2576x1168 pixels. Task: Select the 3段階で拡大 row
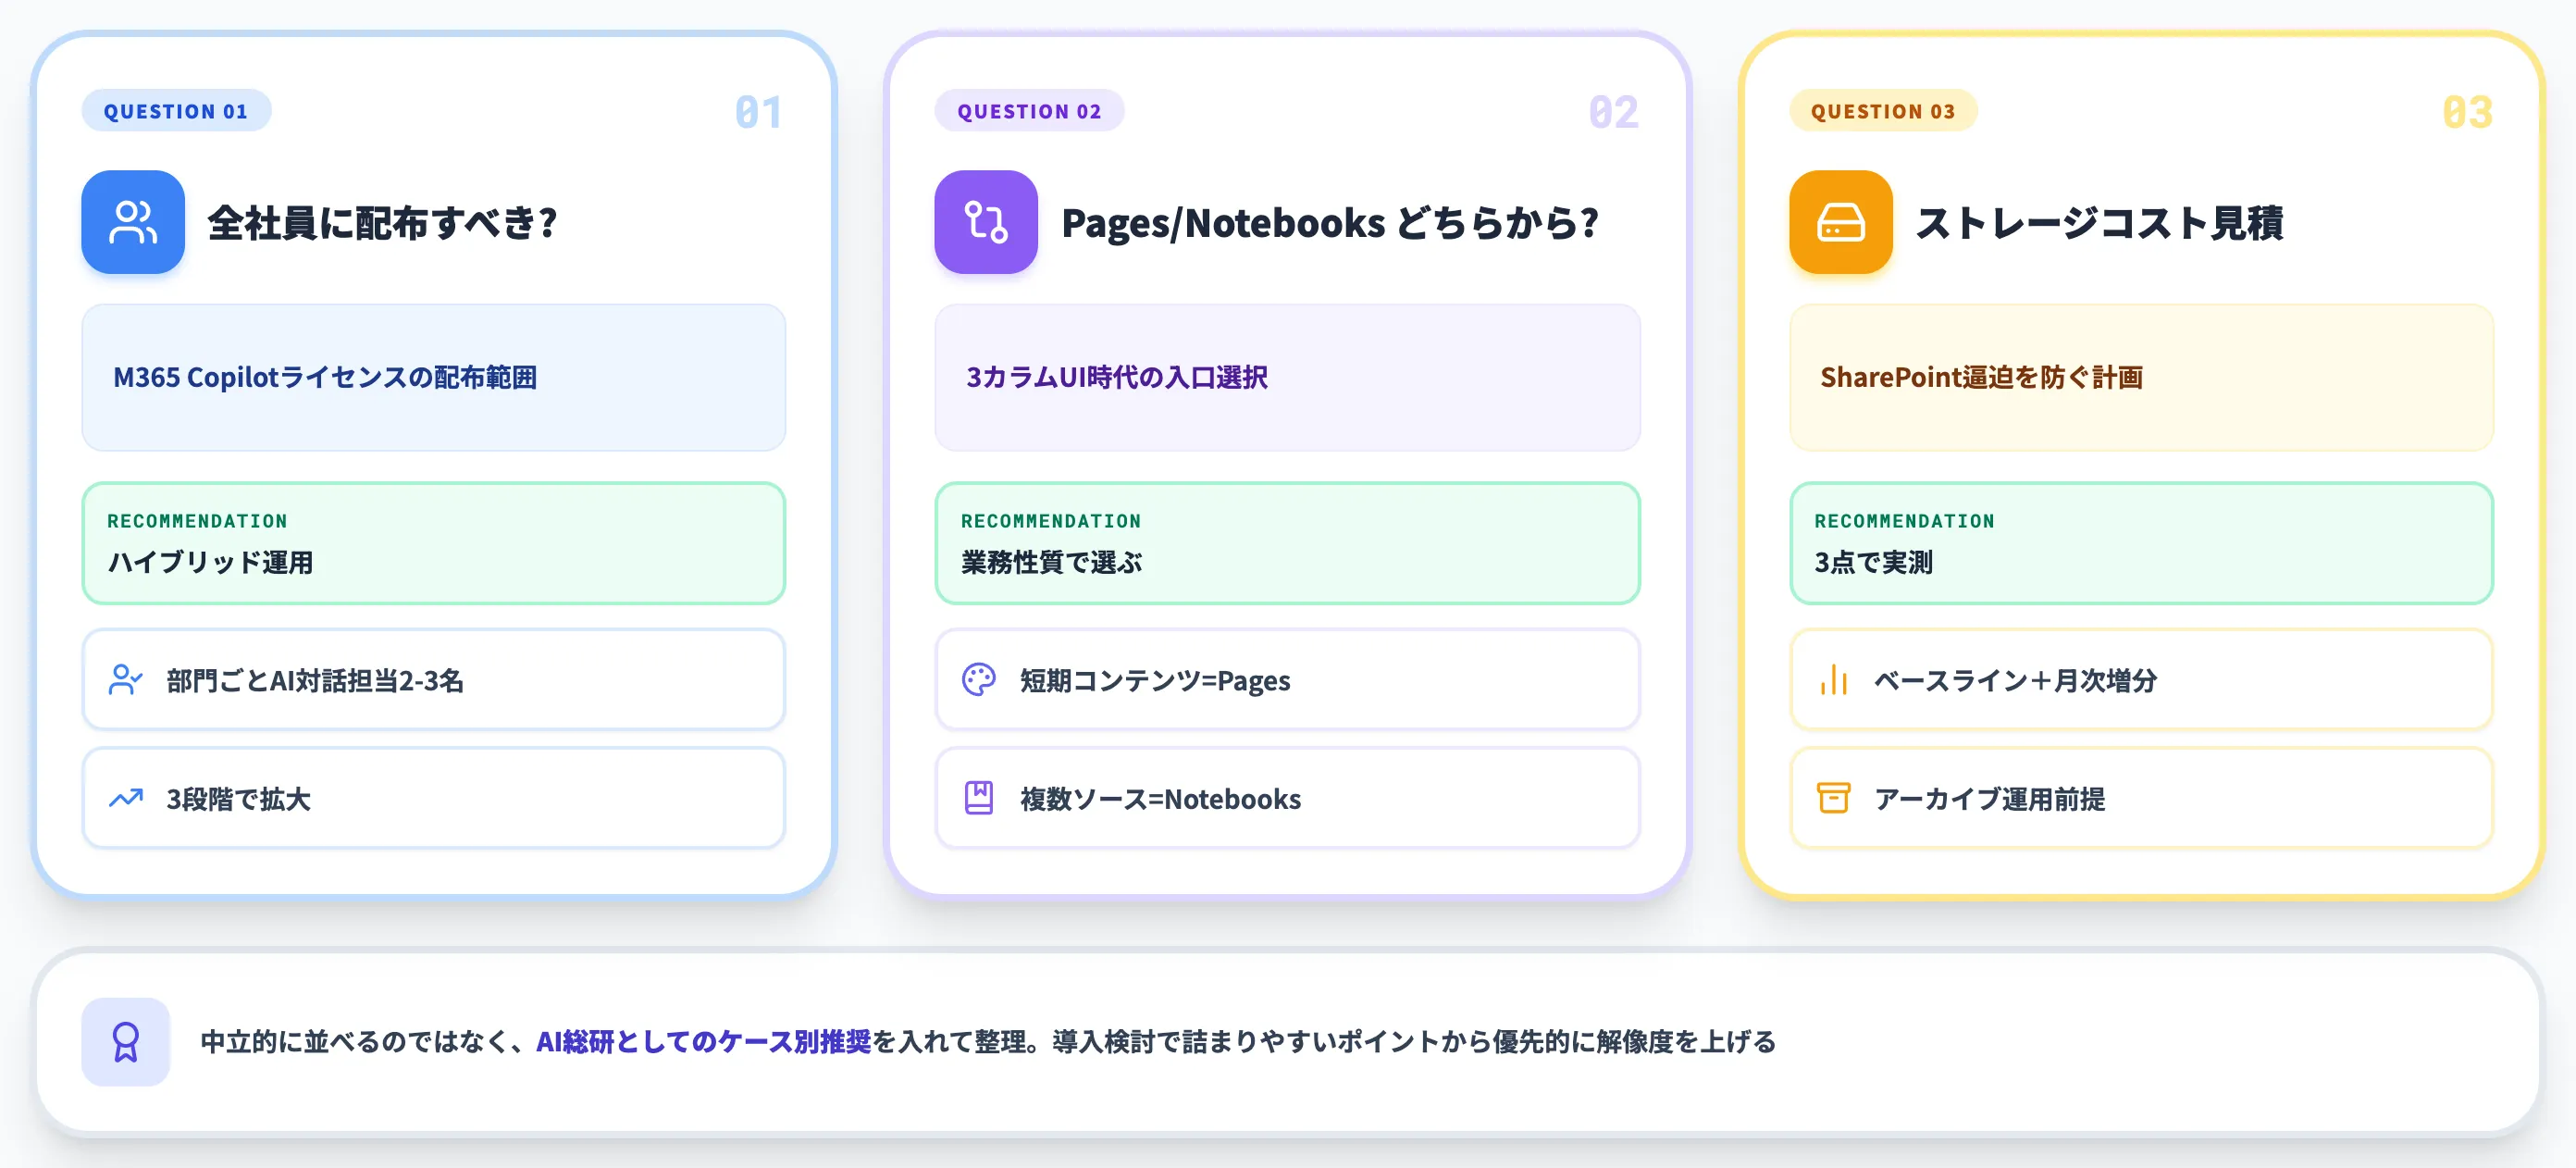[433, 798]
